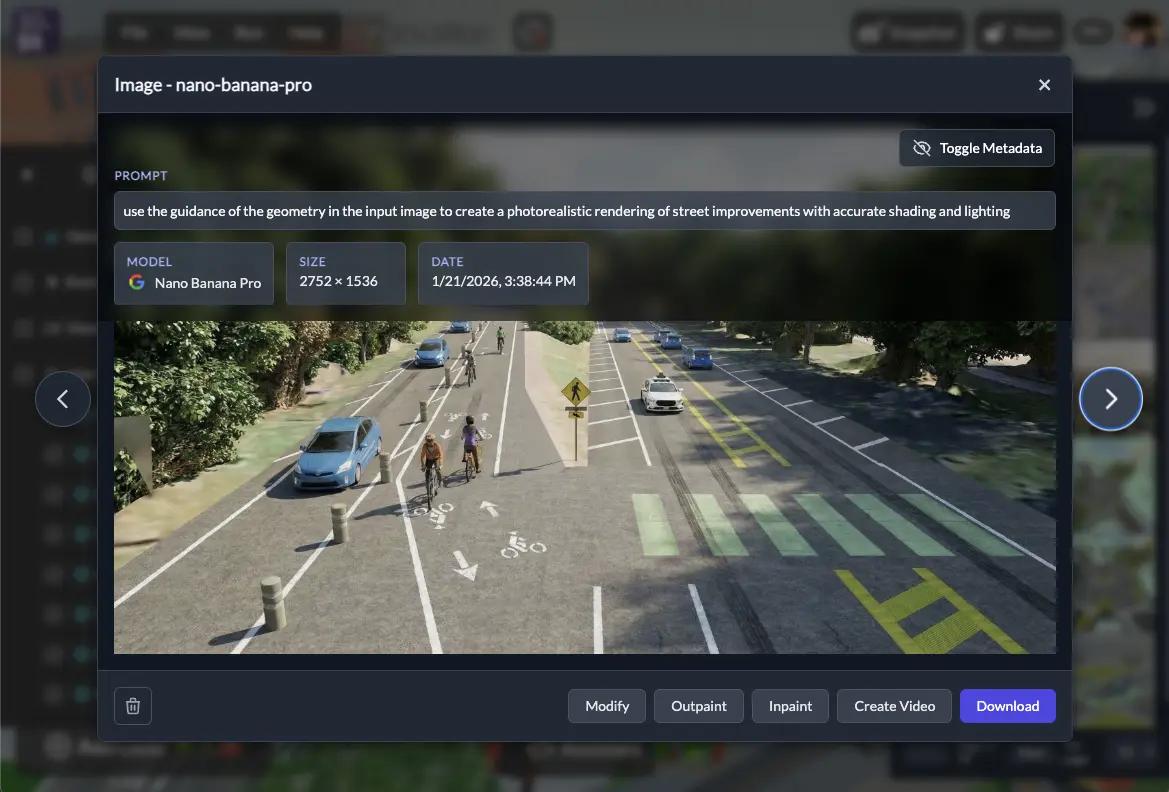Viewport: 1169px width, 792px height.
Task: Click the Google logo in Model card
Action: pos(137,283)
